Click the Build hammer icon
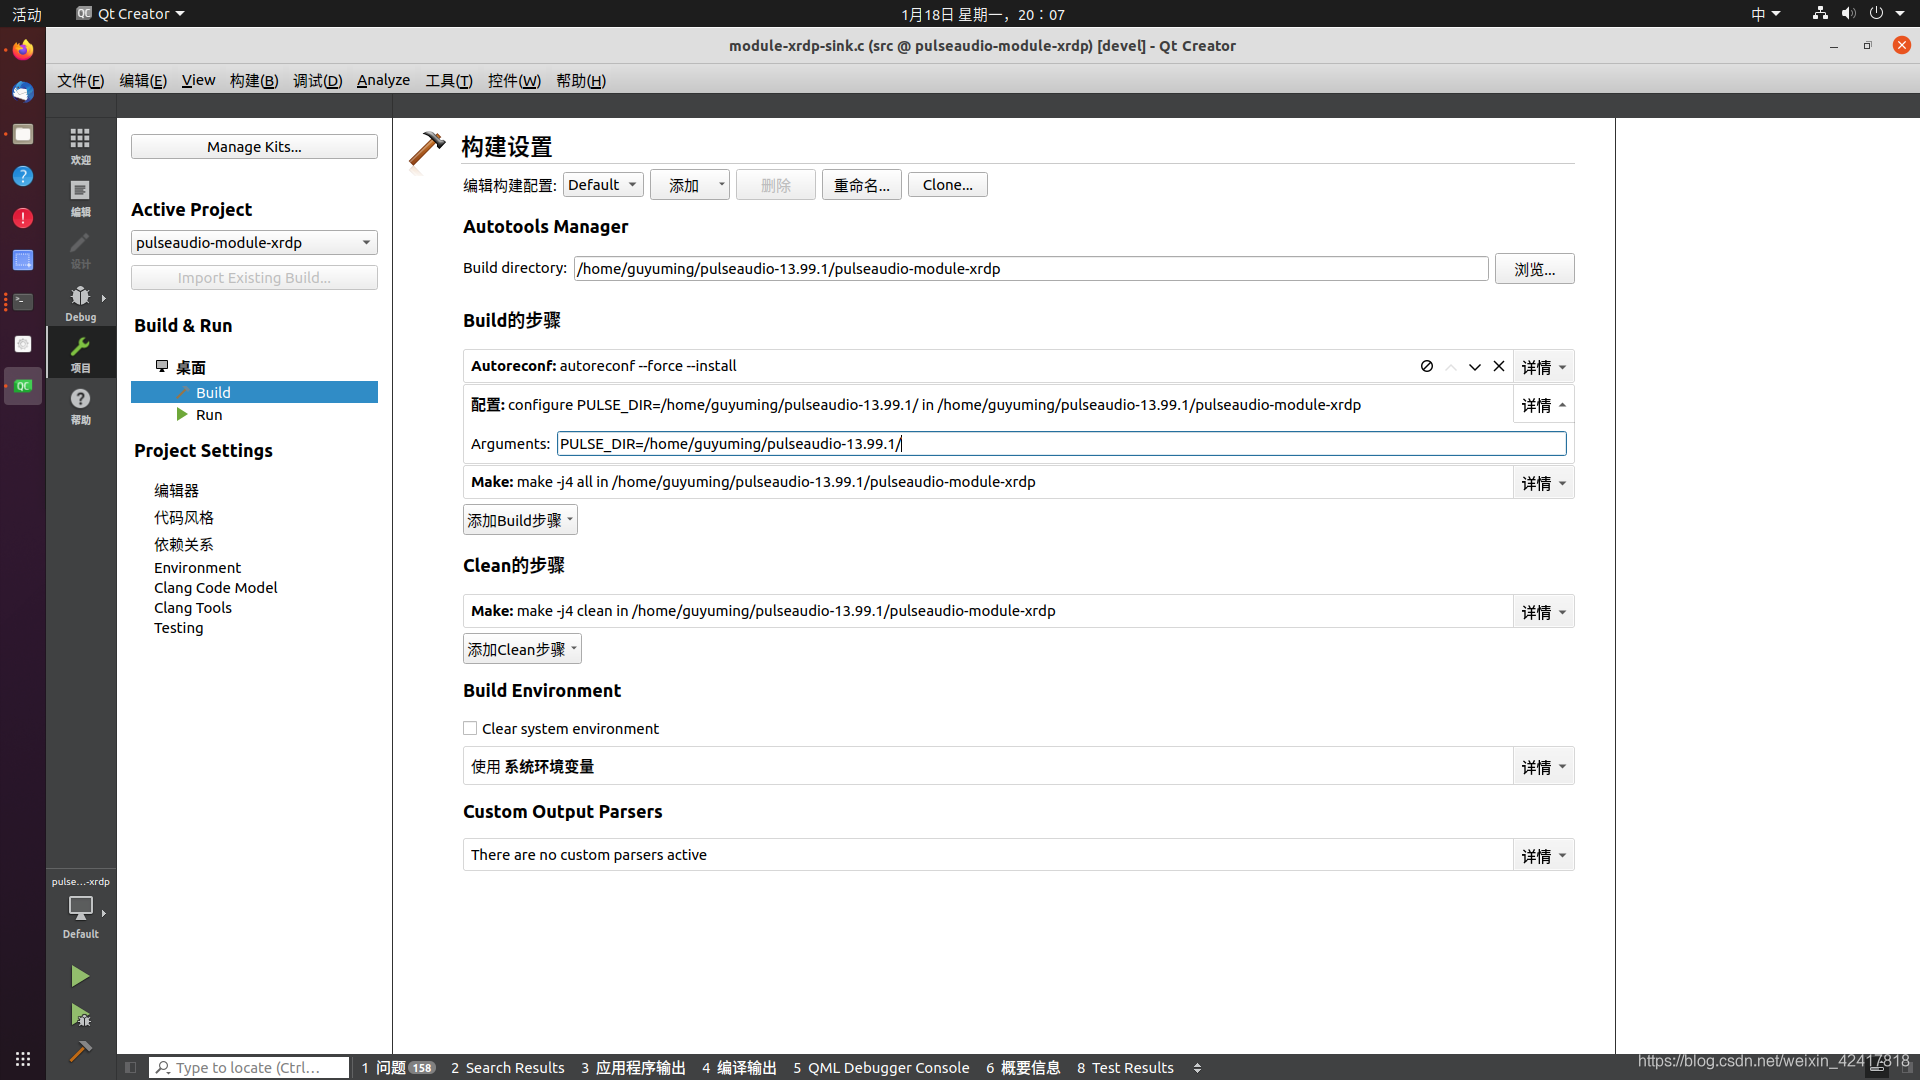This screenshot has width=1920, height=1080. (80, 1051)
